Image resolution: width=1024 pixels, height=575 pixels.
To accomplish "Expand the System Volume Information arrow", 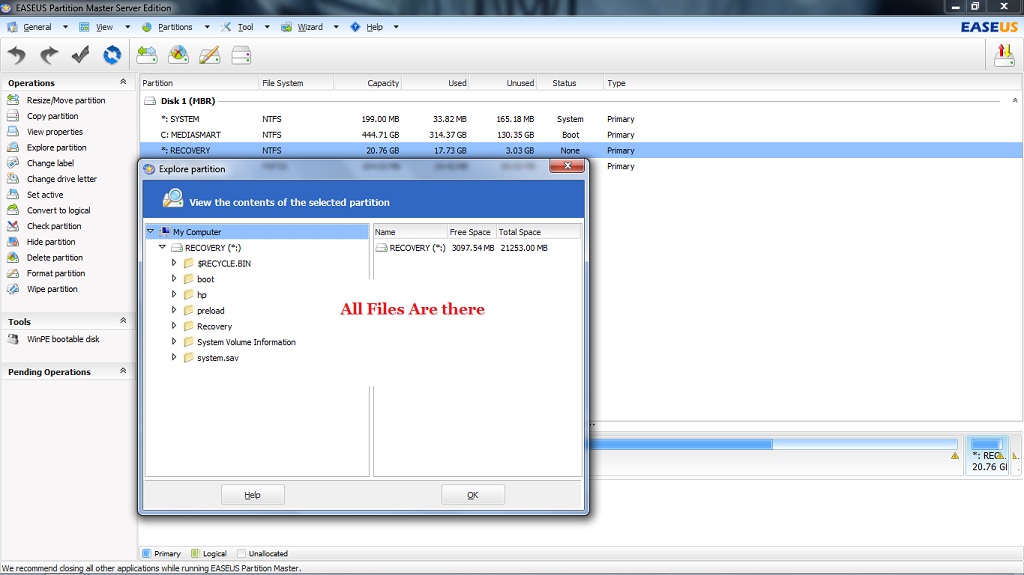I will pos(174,341).
